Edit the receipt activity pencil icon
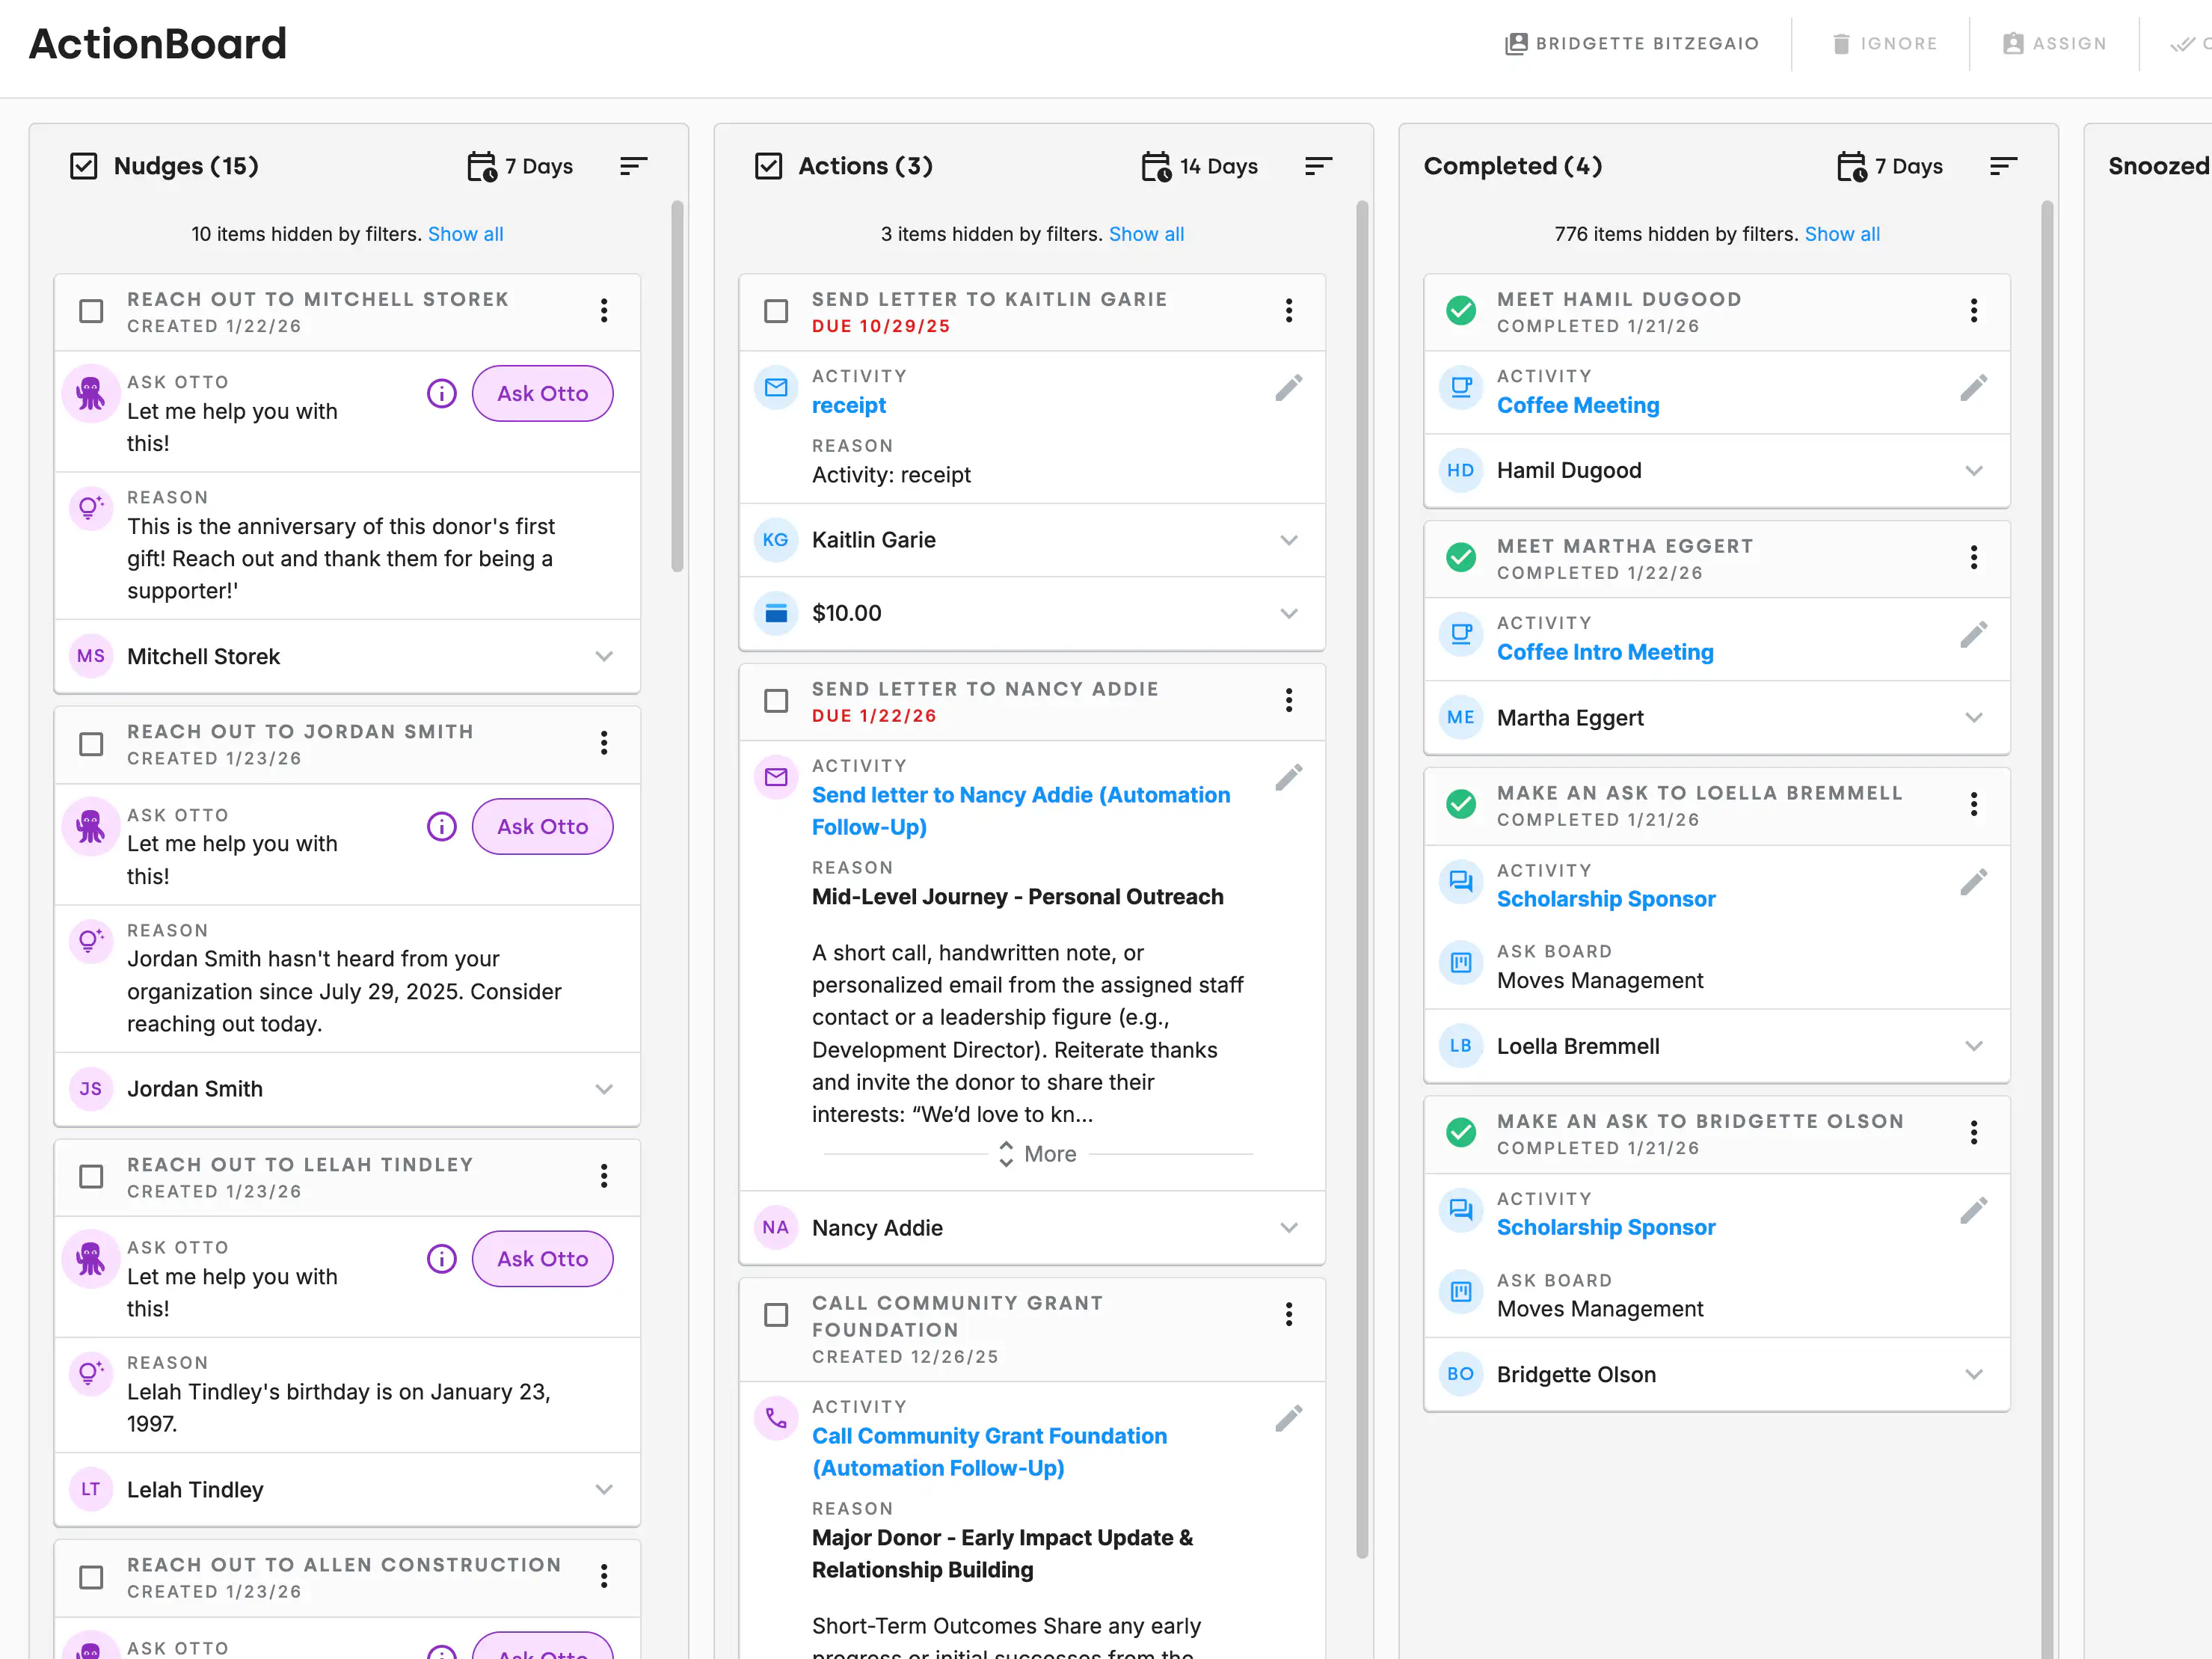2212x1659 pixels. [x=1288, y=388]
